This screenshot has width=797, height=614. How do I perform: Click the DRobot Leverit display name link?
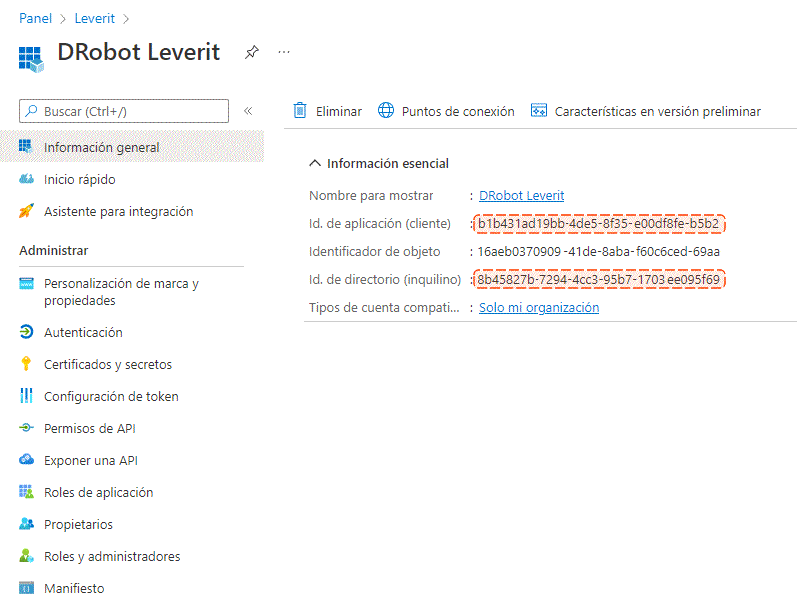522,196
